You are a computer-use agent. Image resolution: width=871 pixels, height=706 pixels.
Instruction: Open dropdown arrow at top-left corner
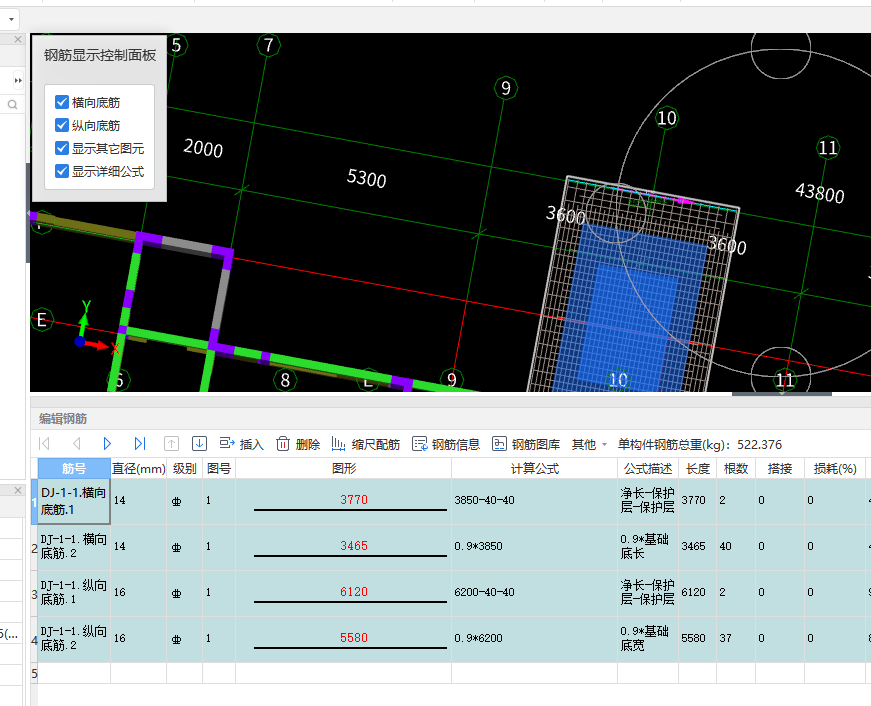(x=11, y=19)
